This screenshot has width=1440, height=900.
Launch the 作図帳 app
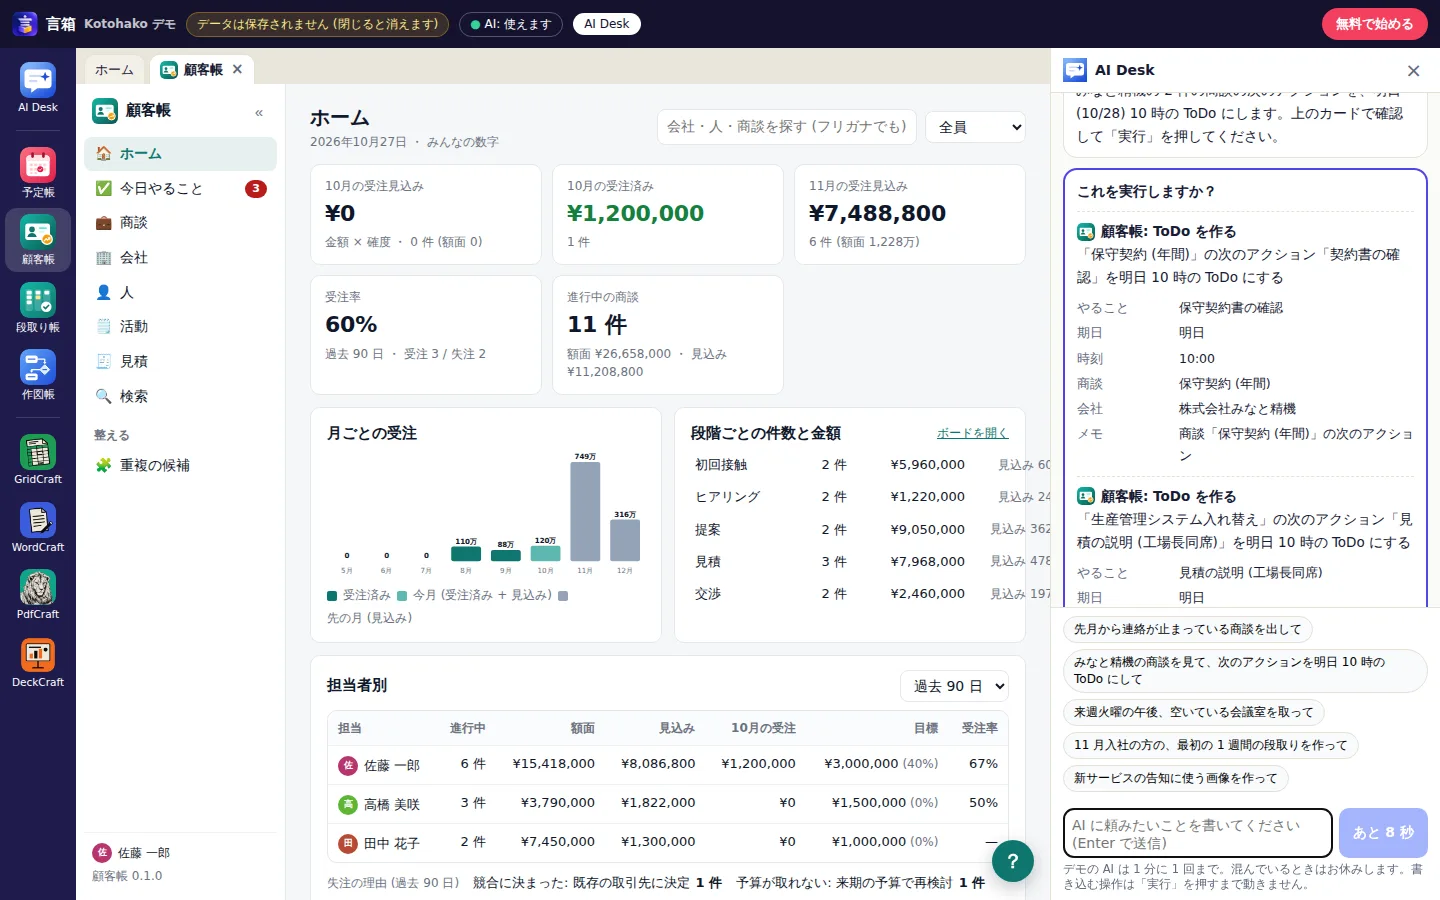[38, 374]
